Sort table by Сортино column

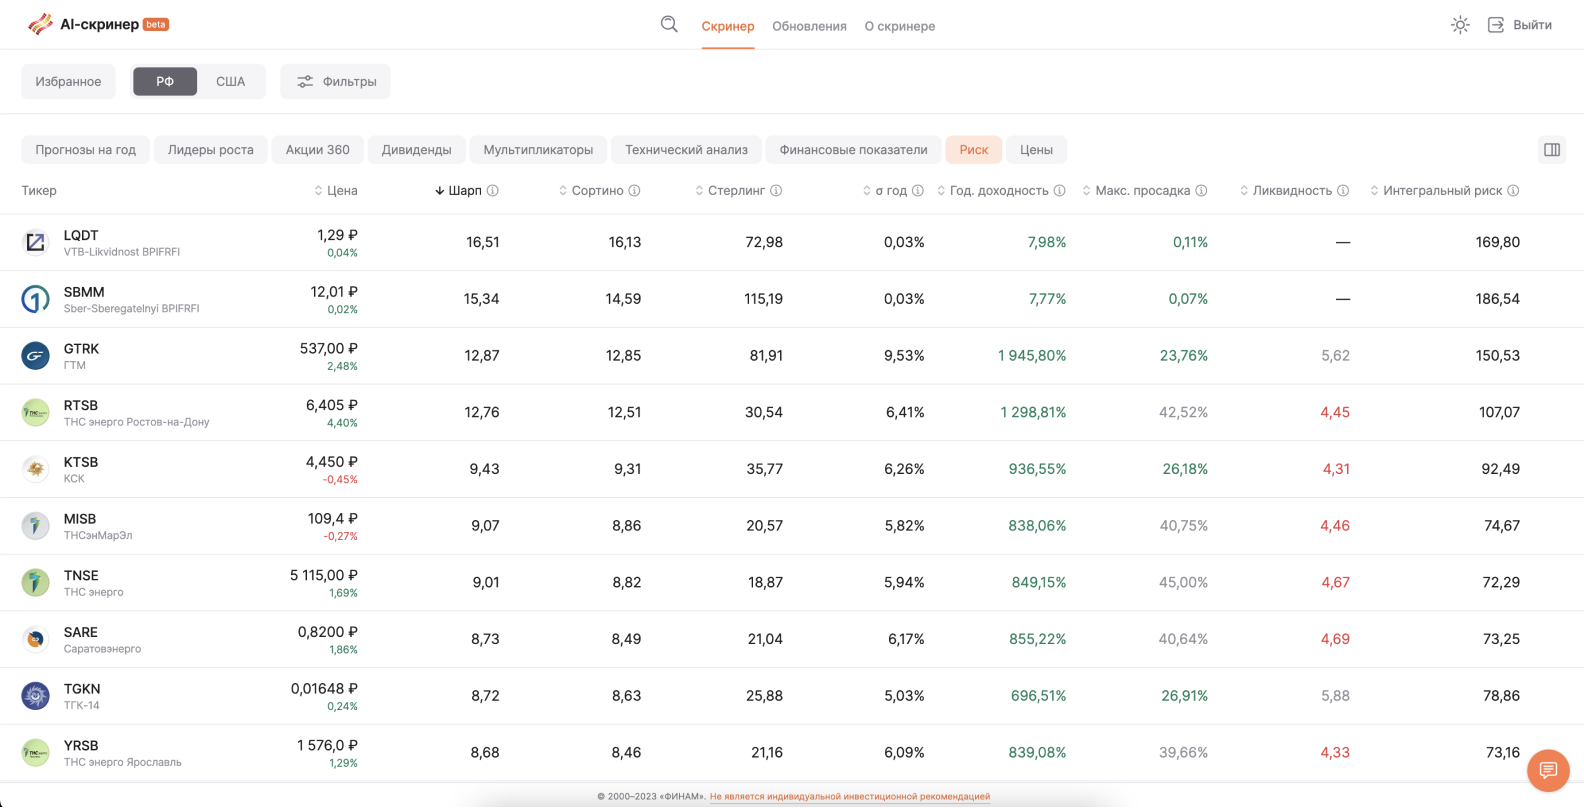tap(590, 191)
